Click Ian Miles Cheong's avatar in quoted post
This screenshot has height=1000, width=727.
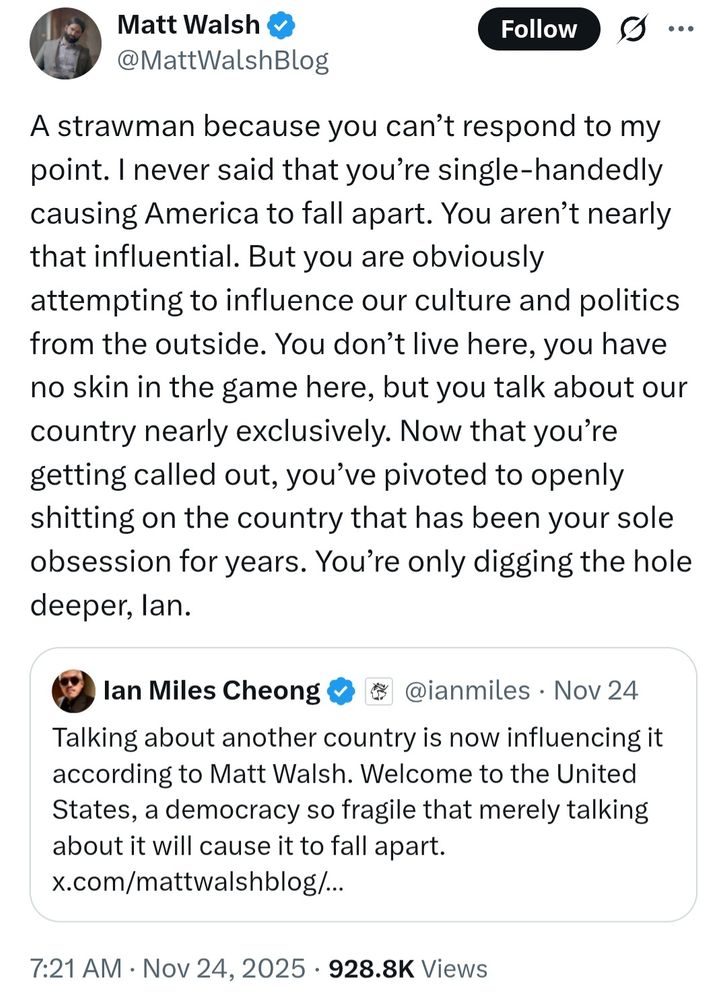click(71, 690)
